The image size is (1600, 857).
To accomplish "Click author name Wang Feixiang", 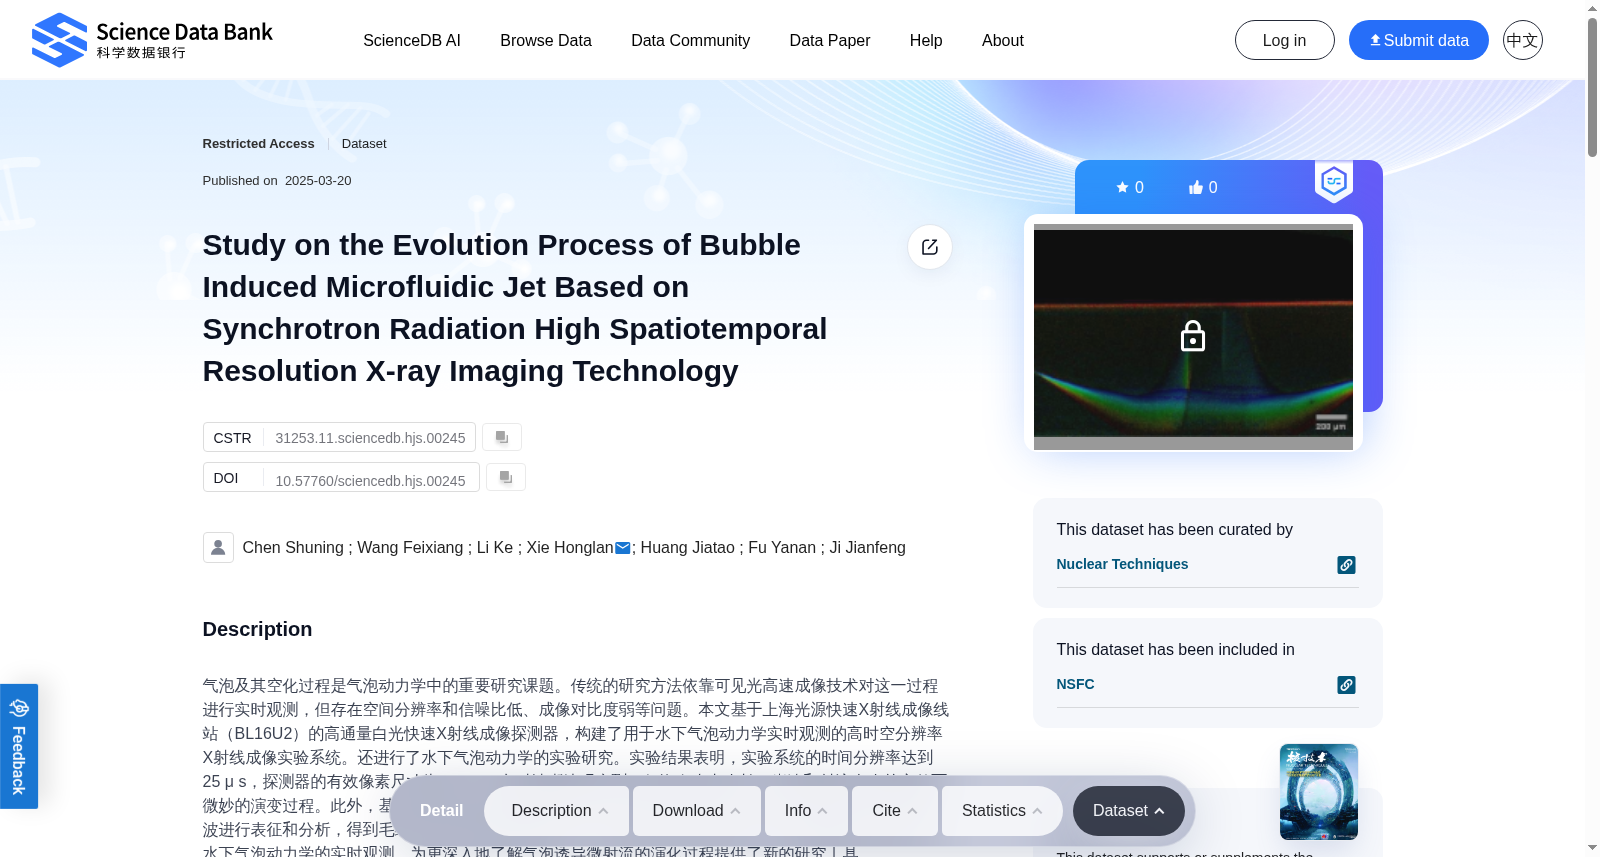I will click(410, 547).
